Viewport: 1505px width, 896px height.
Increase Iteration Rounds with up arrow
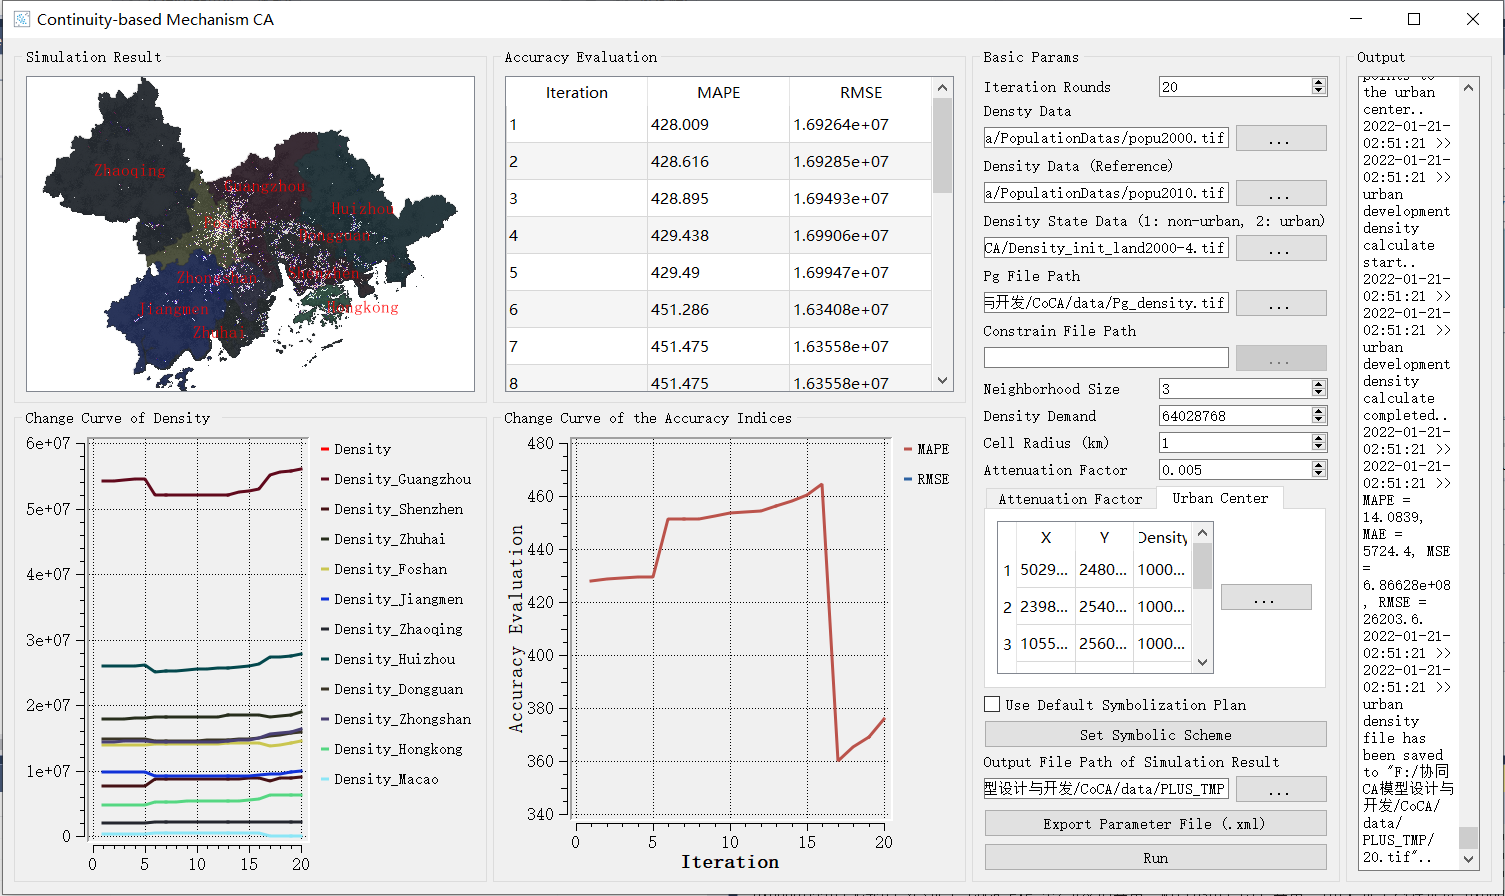[1319, 83]
